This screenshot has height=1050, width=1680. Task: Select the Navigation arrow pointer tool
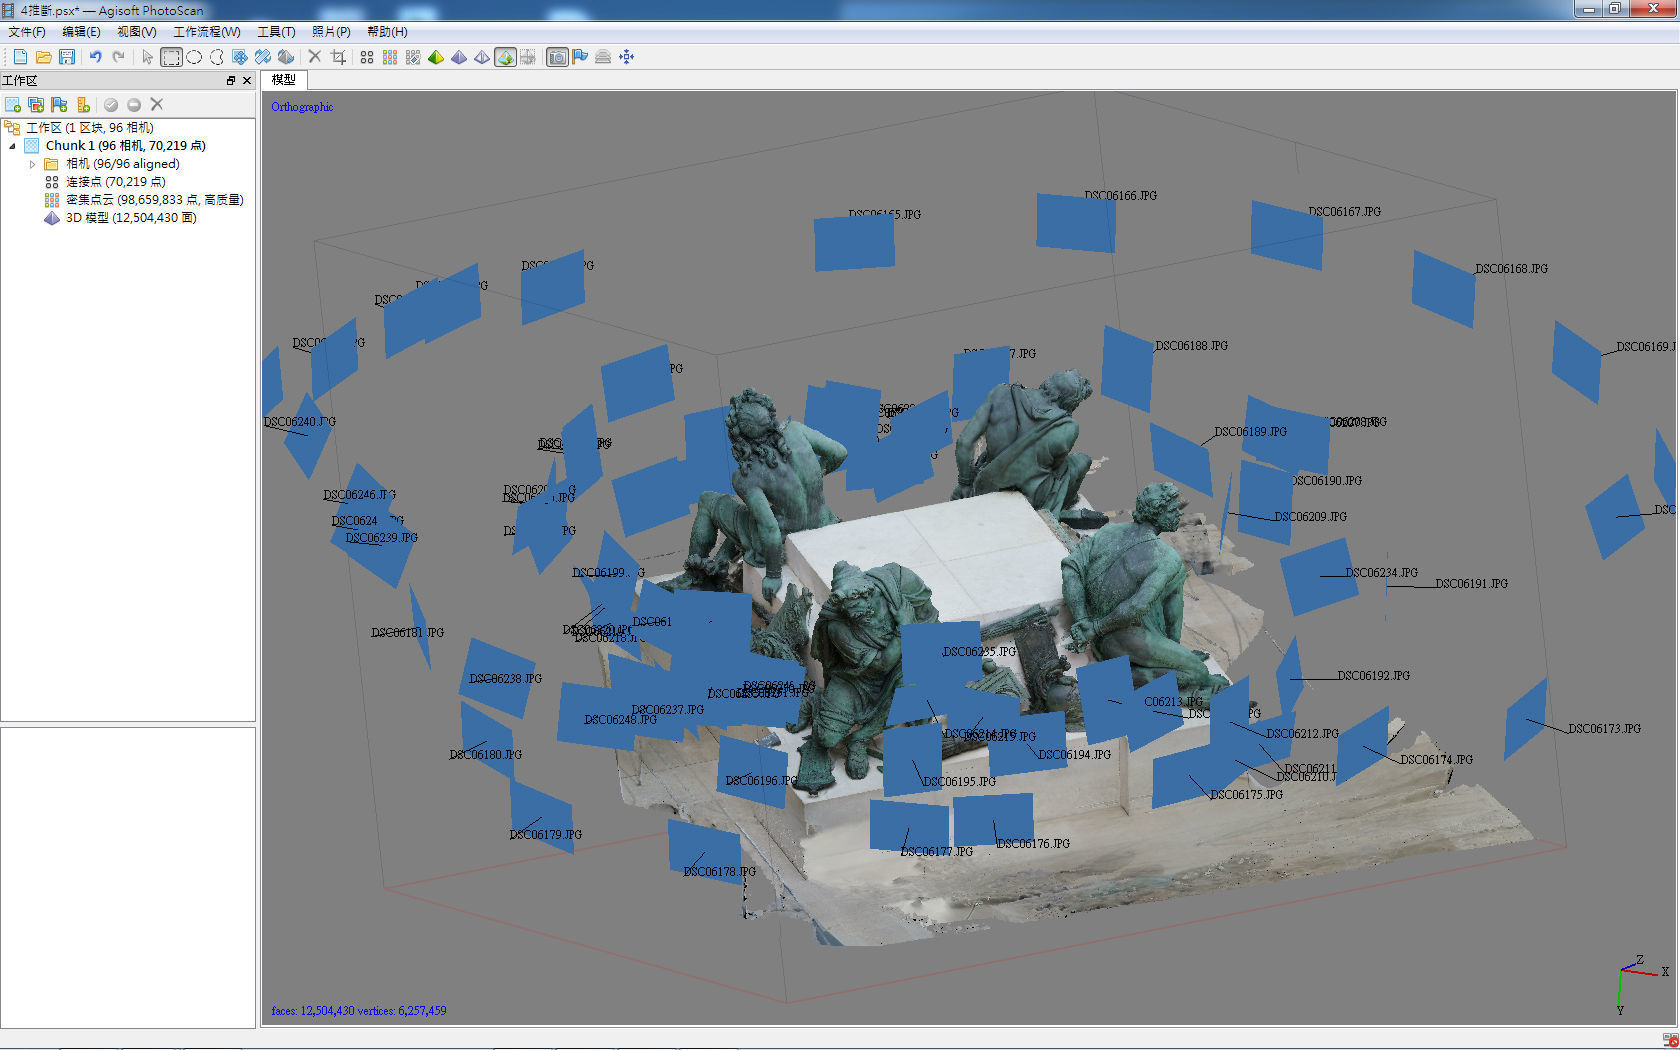tap(148, 57)
